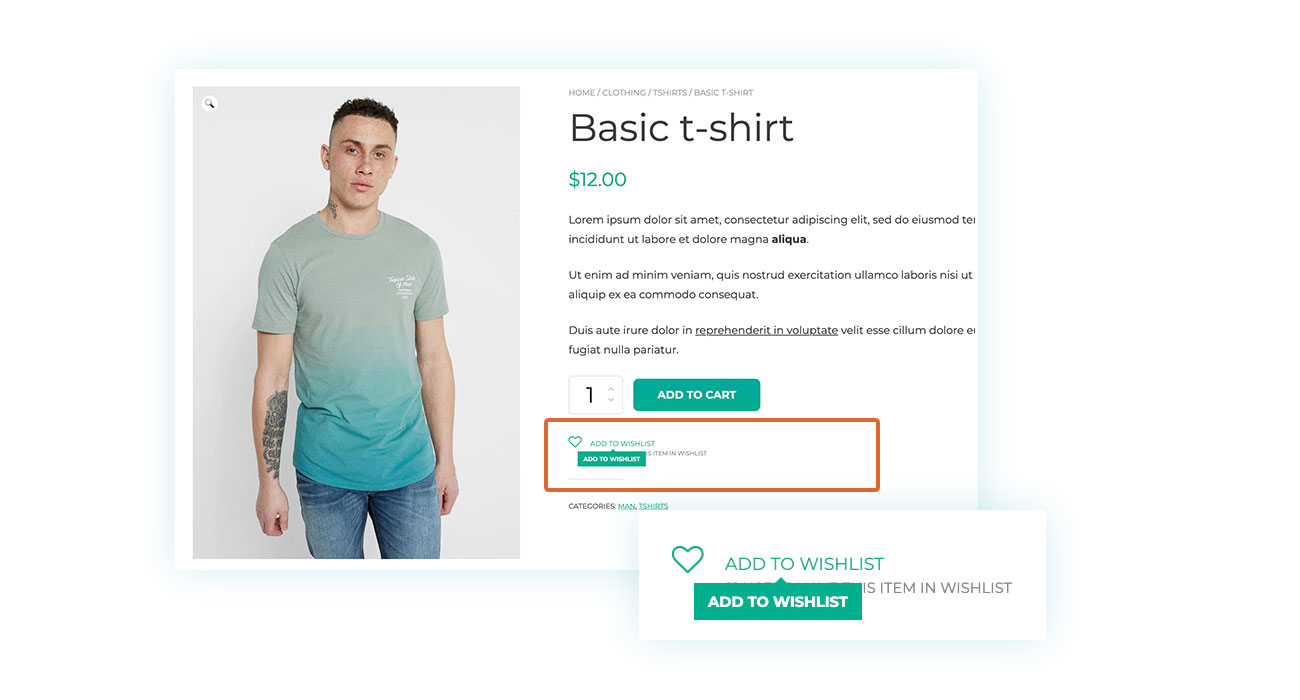The width and height of the screenshot is (1300, 700).
Task: Follow the 'reprehenderit in voluptate' underlined link
Action: [x=767, y=330]
